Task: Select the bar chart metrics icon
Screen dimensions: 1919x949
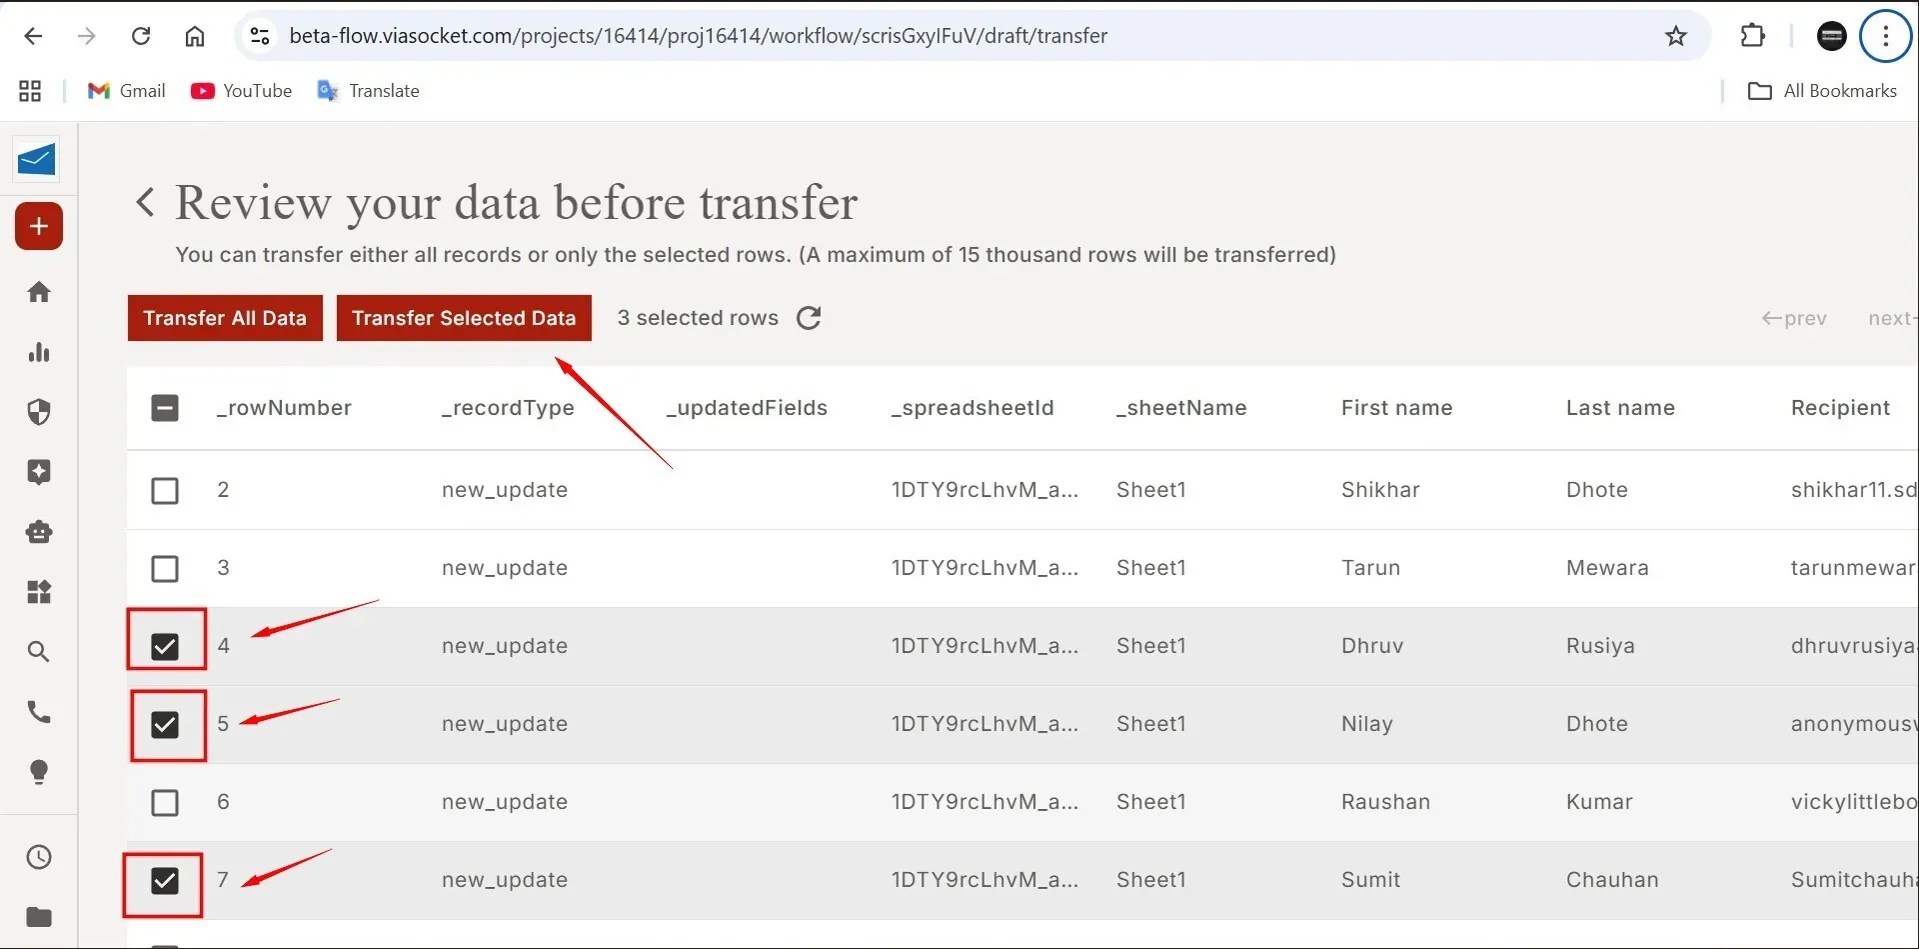Action: (38, 352)
